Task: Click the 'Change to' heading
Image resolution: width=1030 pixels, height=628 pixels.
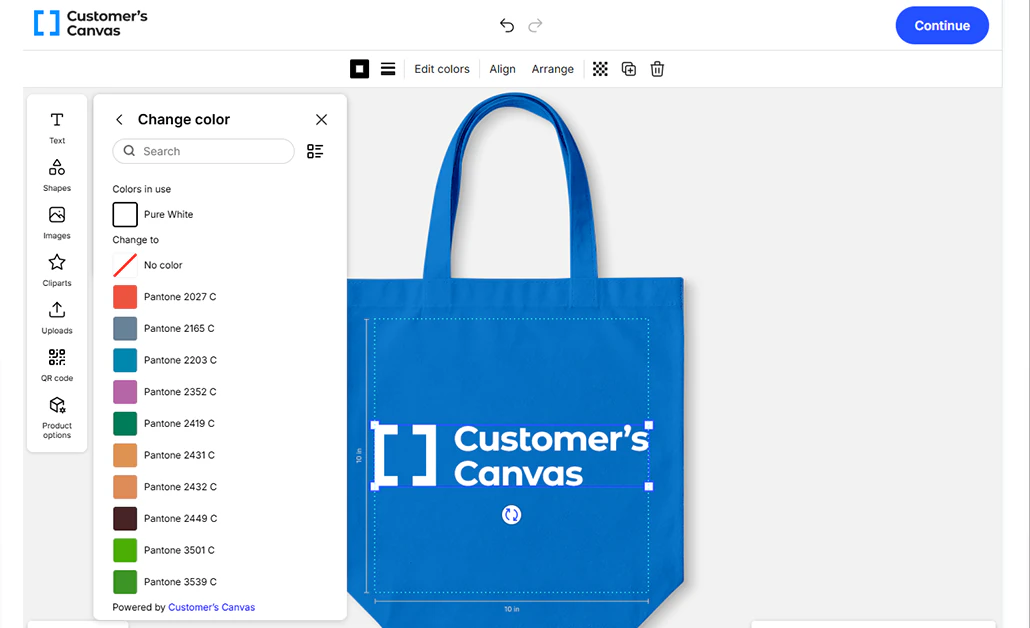Action: (135, 240)
